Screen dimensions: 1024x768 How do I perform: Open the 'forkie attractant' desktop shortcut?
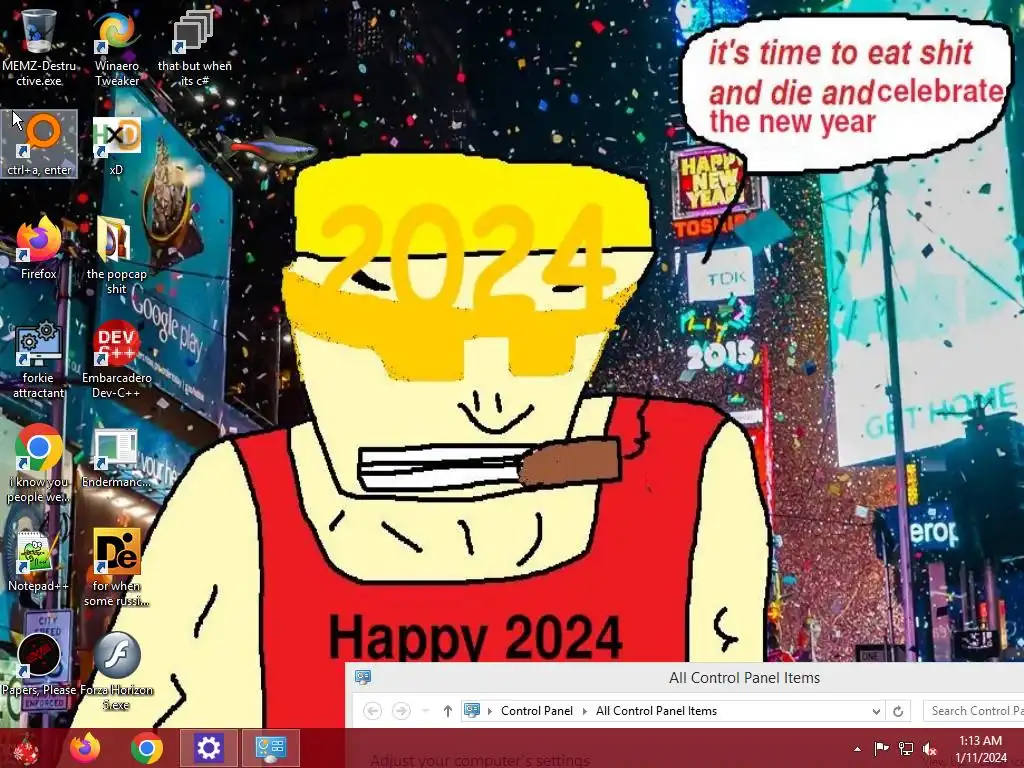coord(39,360)
